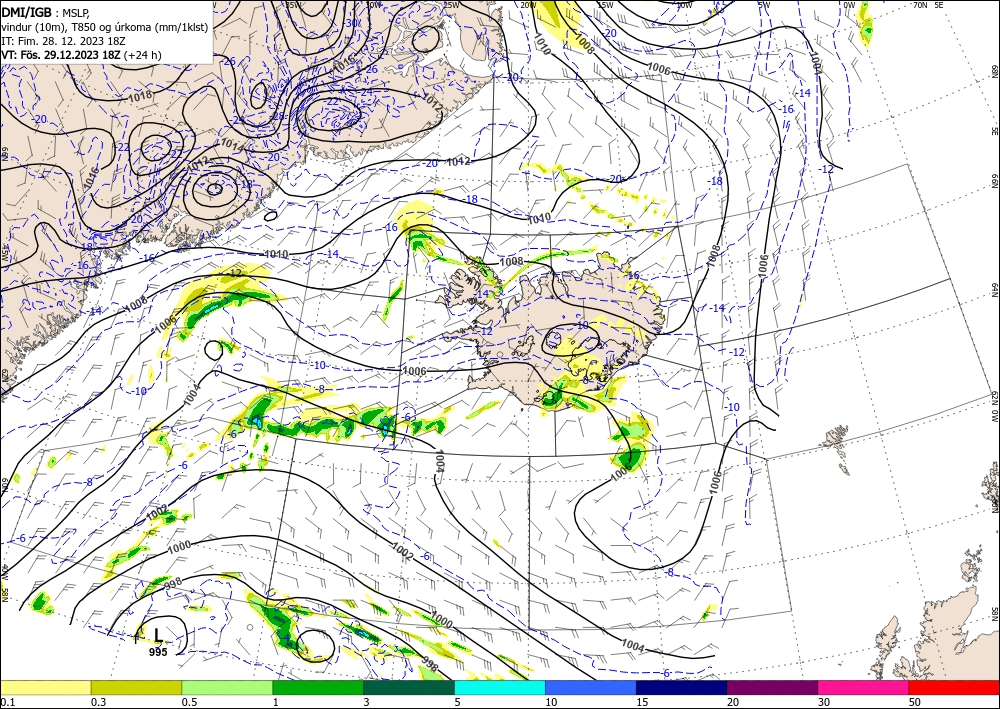Pick the blue 10–15 legend swatch
This screenshot has width=1000, height=709.
(x=591, y=687)
